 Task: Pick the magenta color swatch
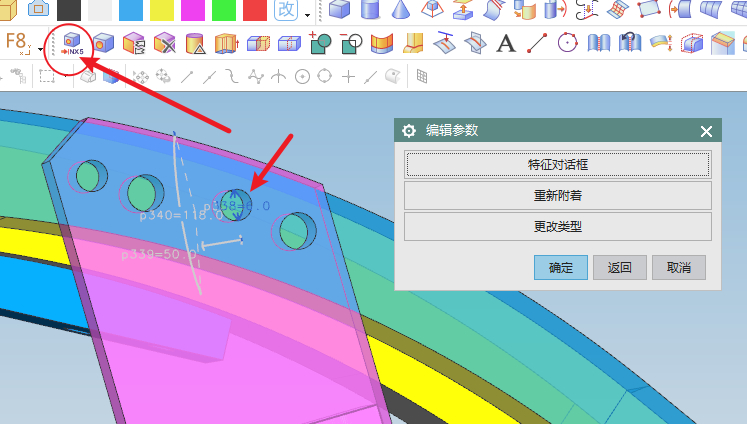coord(193,10)
